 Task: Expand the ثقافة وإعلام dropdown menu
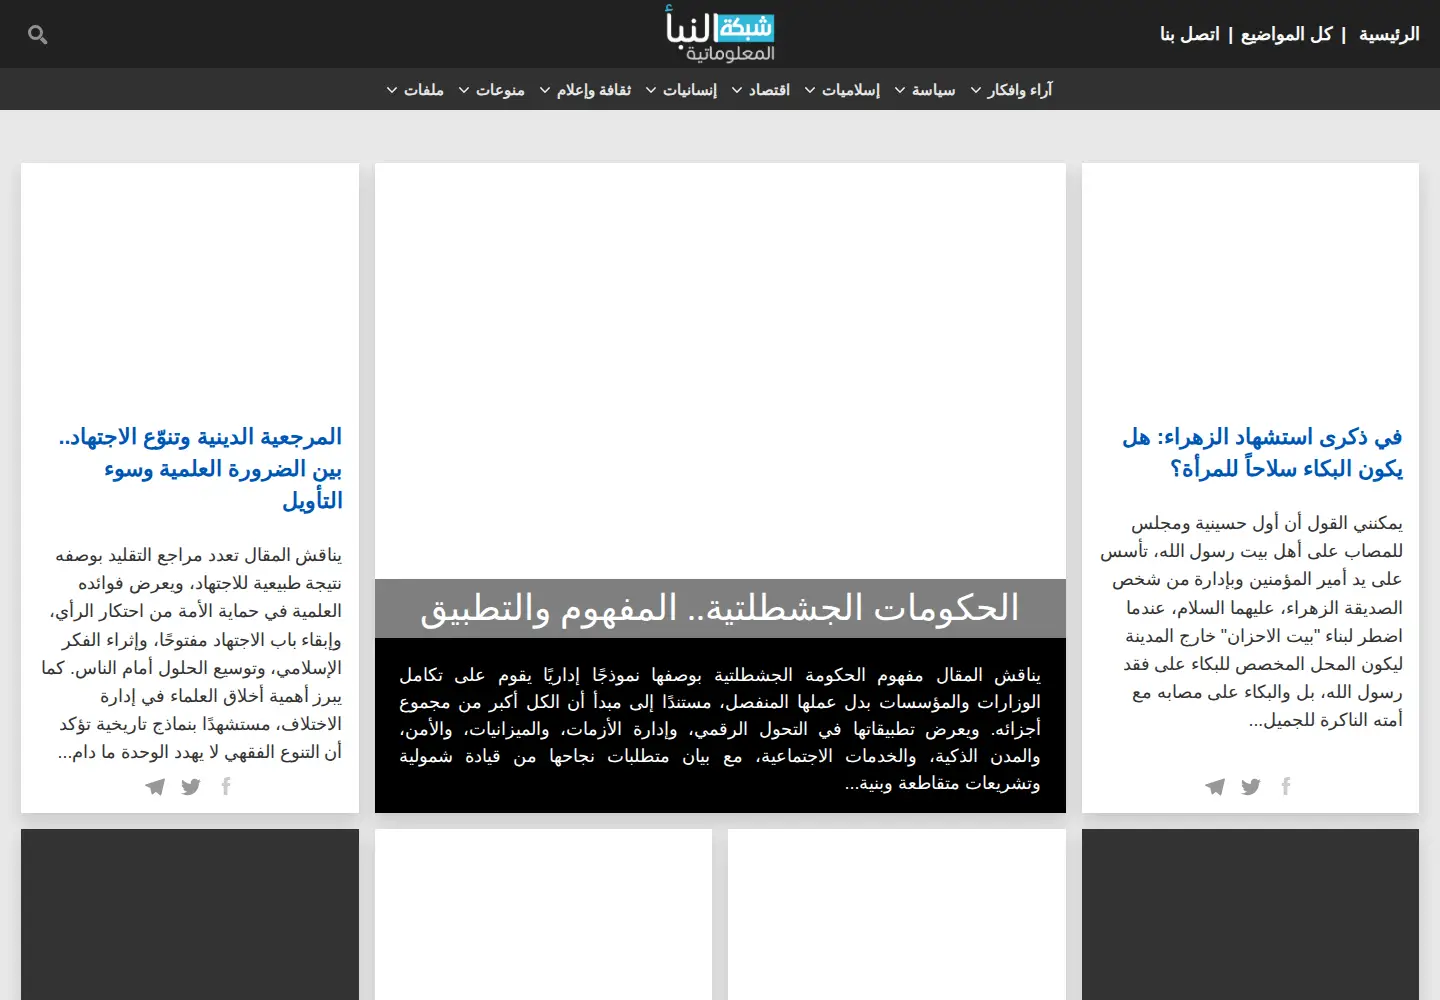585,90
